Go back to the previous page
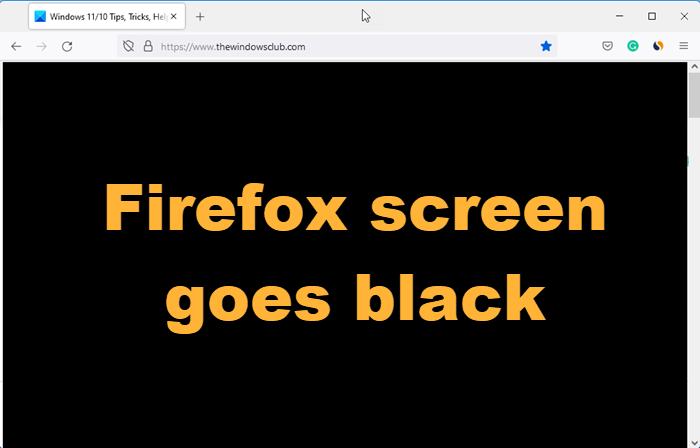The width and height of the screenshot is (700, 448). click(16, 46)
